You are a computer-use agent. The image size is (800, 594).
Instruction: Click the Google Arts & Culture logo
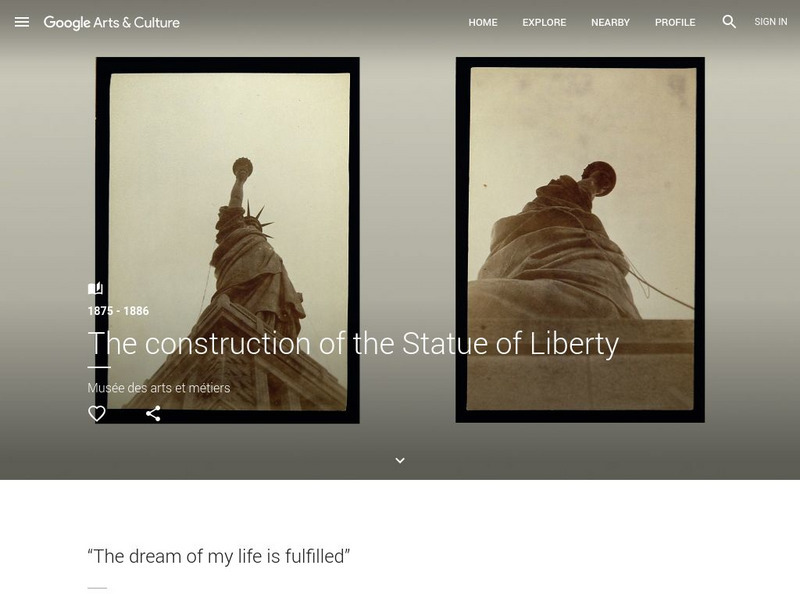111,22
